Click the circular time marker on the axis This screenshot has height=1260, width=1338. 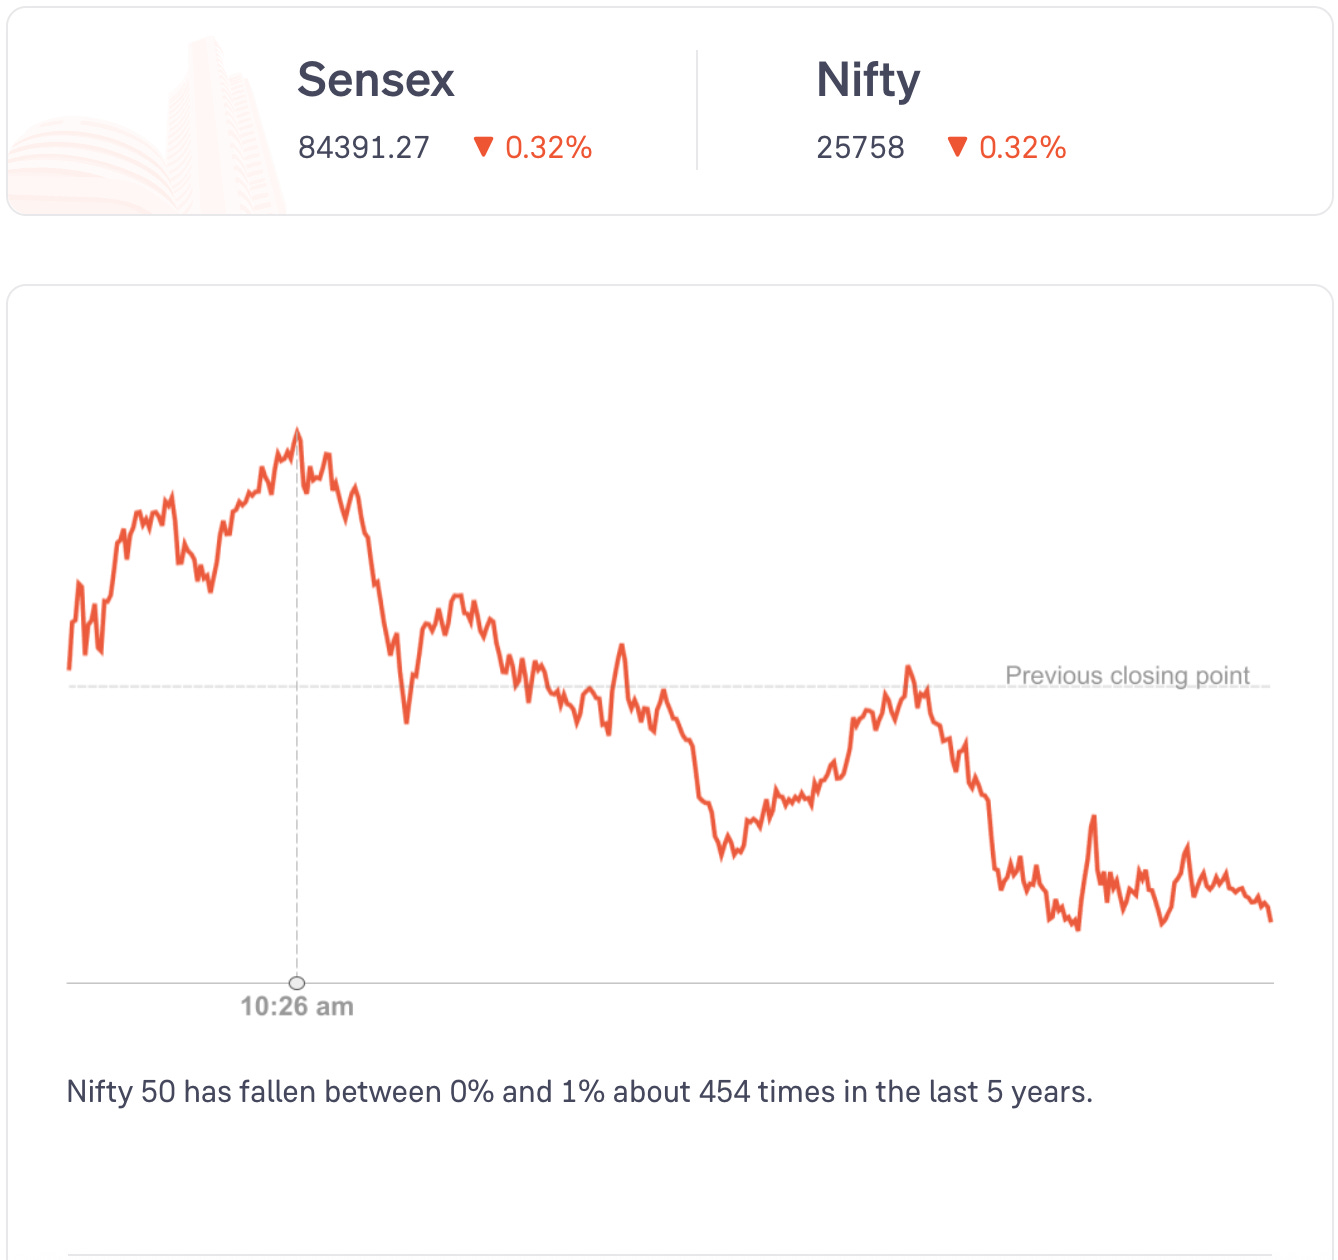pos(297,983)
